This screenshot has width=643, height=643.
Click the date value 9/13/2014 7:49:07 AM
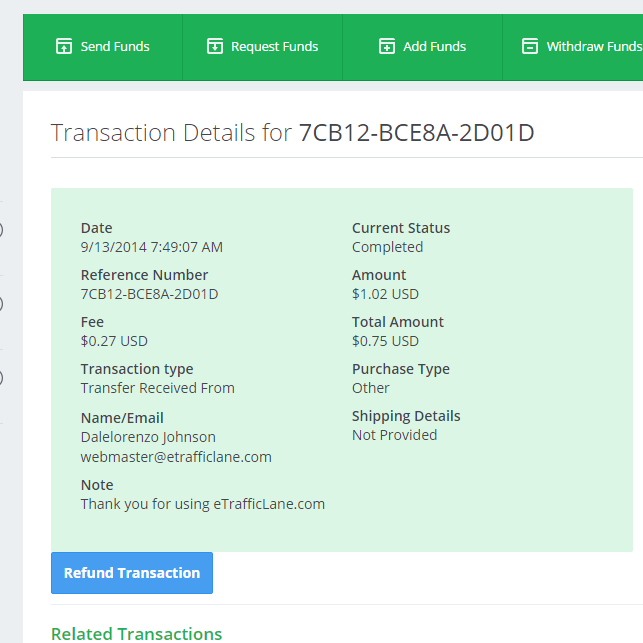tap(152, 247)
